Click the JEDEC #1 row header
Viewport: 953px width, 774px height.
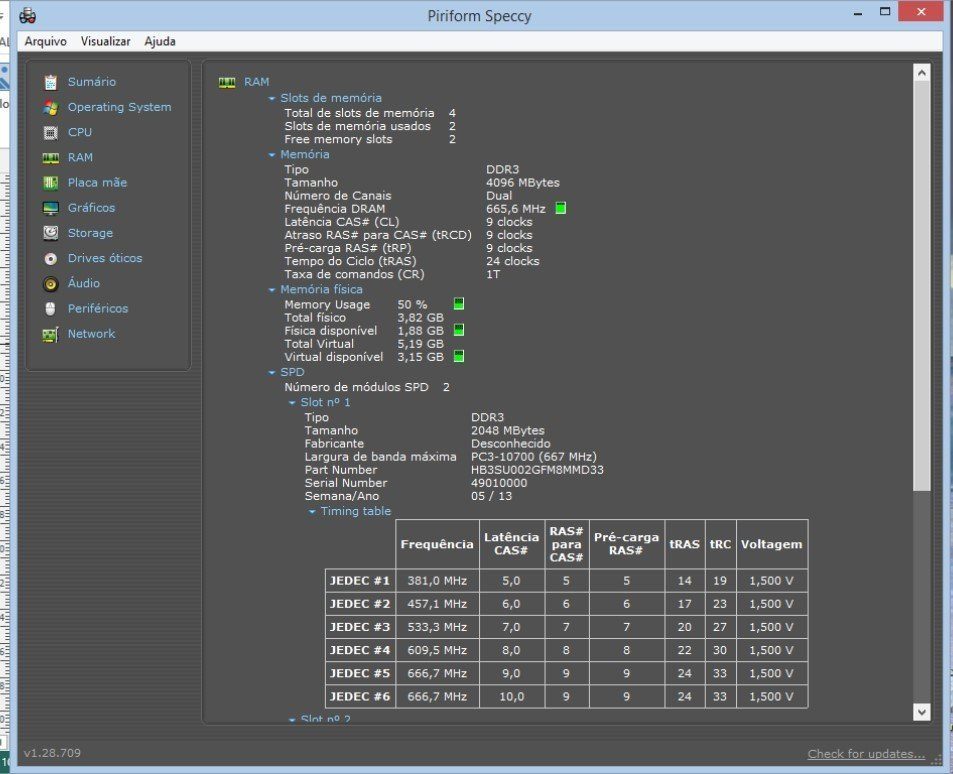point(360,581)
